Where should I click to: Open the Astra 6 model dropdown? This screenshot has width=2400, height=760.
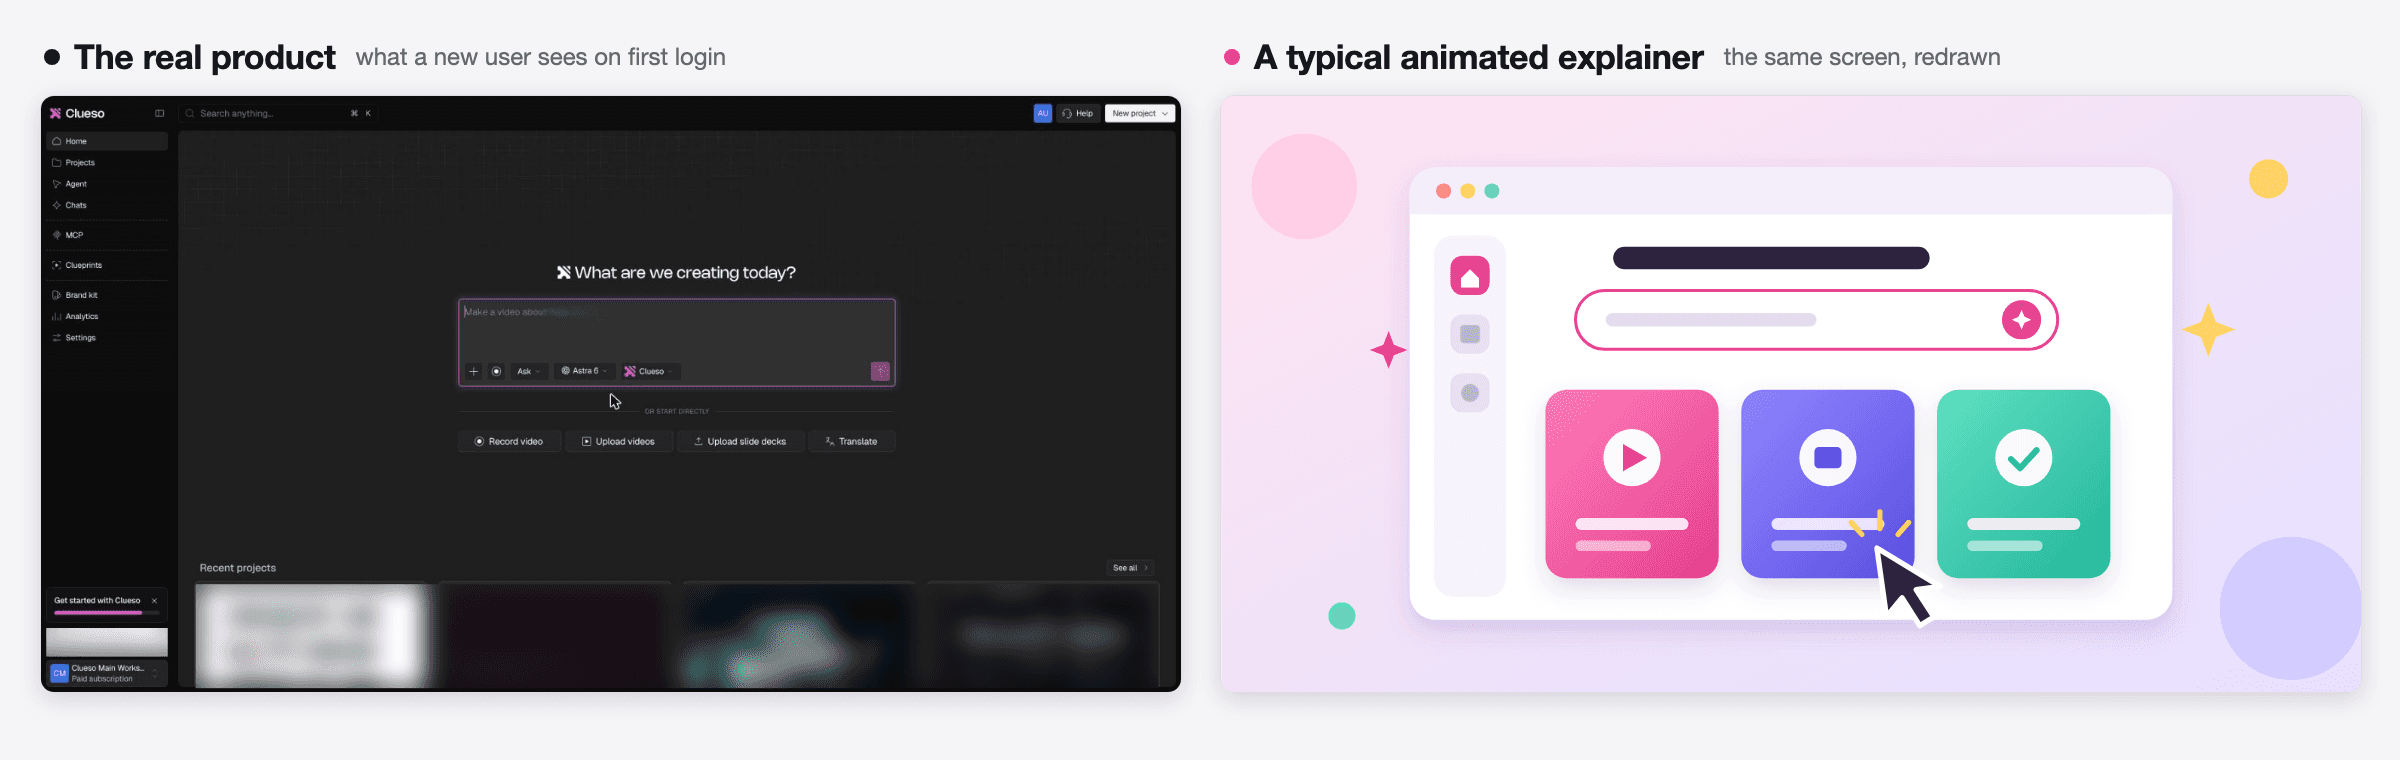584,371
